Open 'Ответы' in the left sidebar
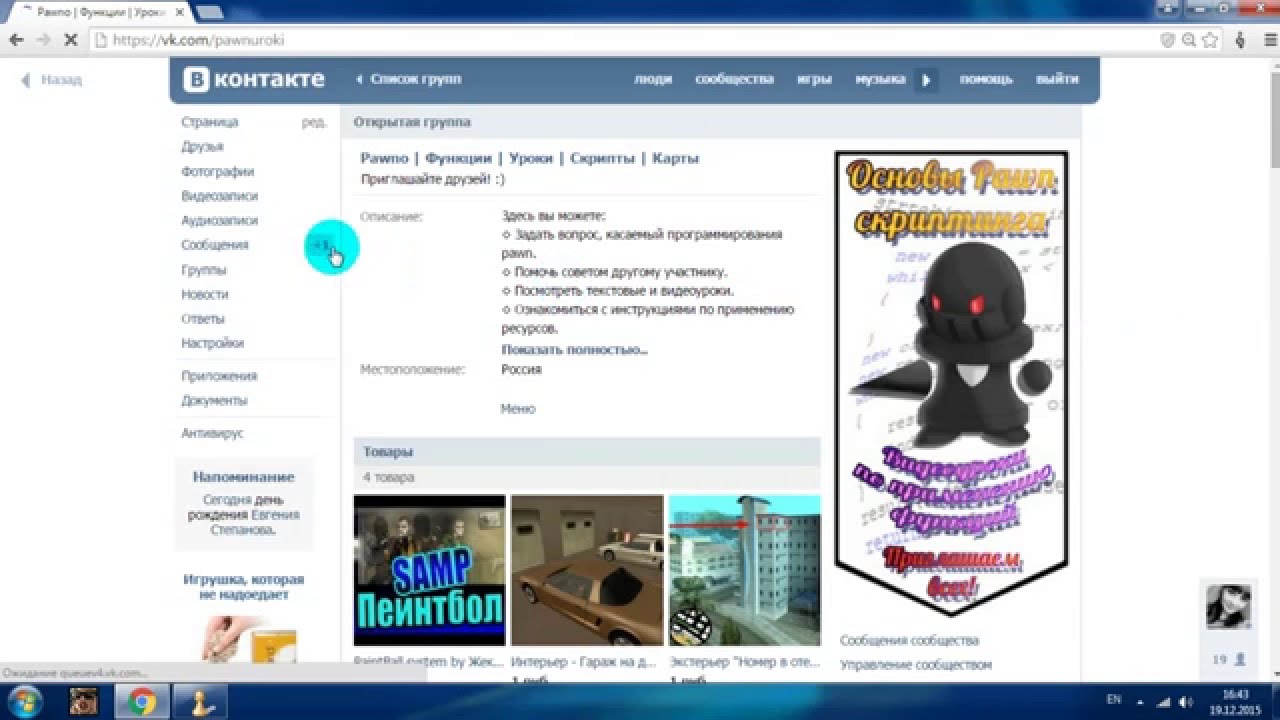The image size is (1280, 720). click(x=203, y=319)
